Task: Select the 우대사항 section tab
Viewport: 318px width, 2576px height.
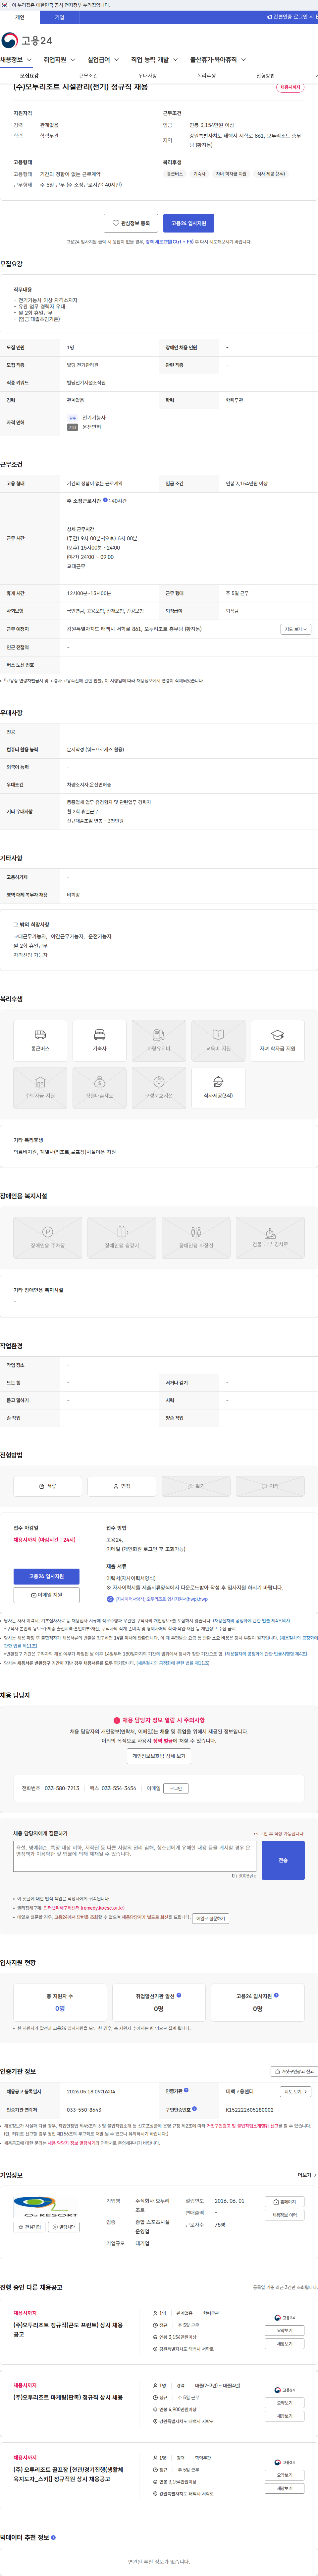Action: tap(147, 76)
